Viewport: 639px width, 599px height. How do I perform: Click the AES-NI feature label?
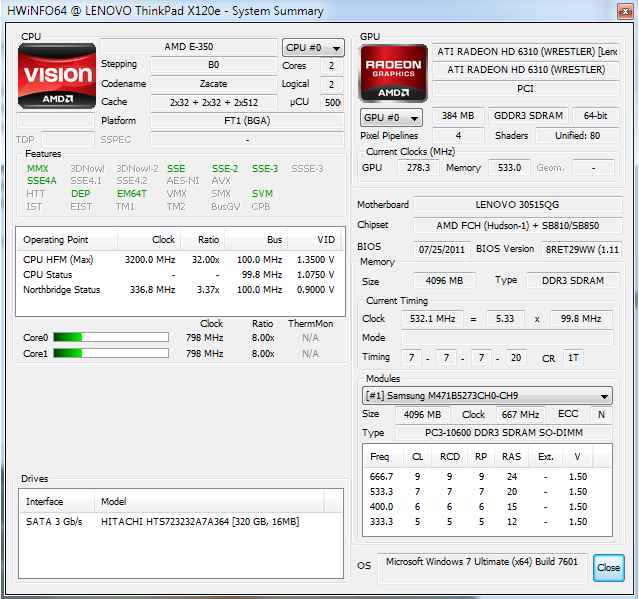[x=183, y=181]
